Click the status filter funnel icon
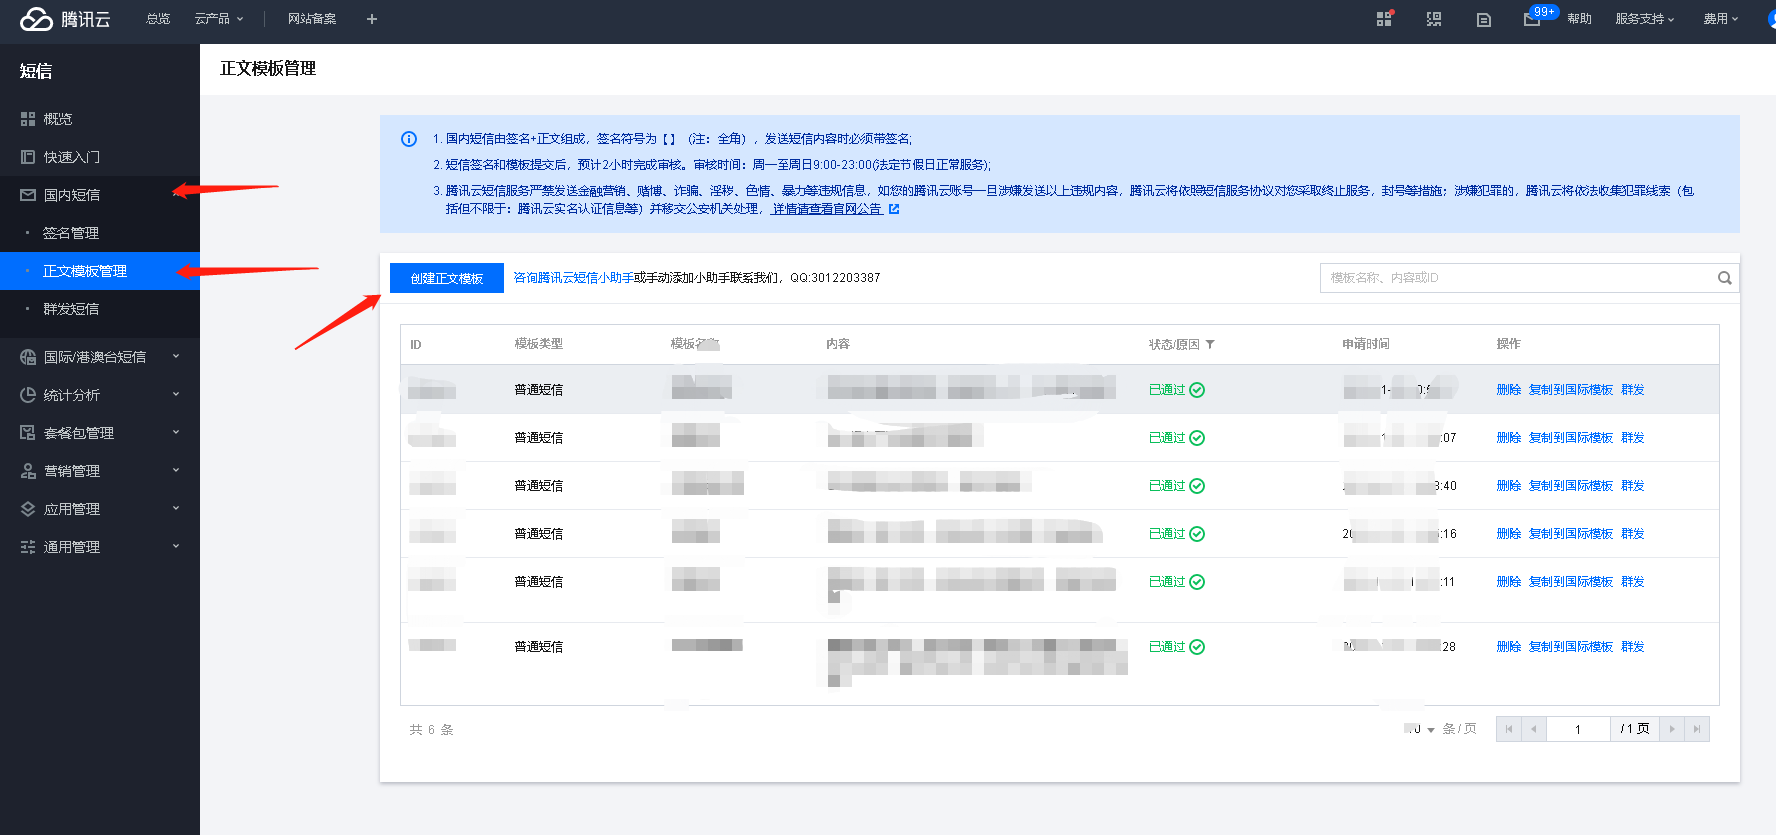The image size is (1776, 835). click(x=1210, y=344)
